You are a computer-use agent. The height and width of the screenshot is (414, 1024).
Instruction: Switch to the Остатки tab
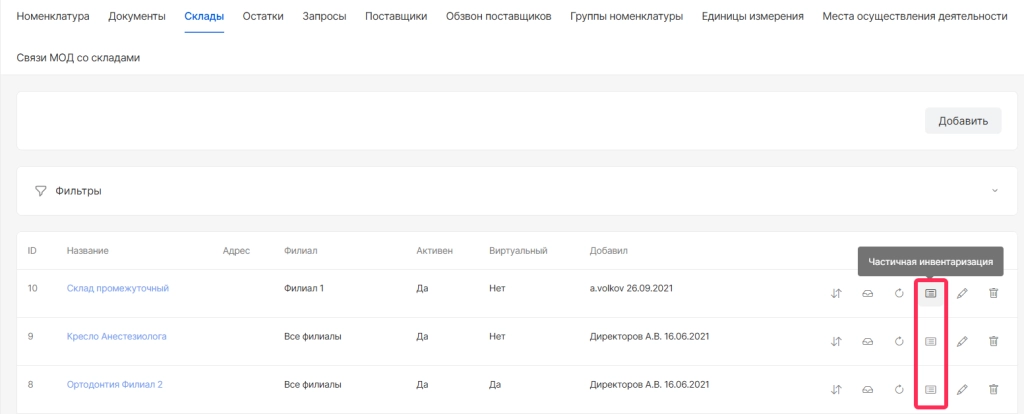(263, 16)
